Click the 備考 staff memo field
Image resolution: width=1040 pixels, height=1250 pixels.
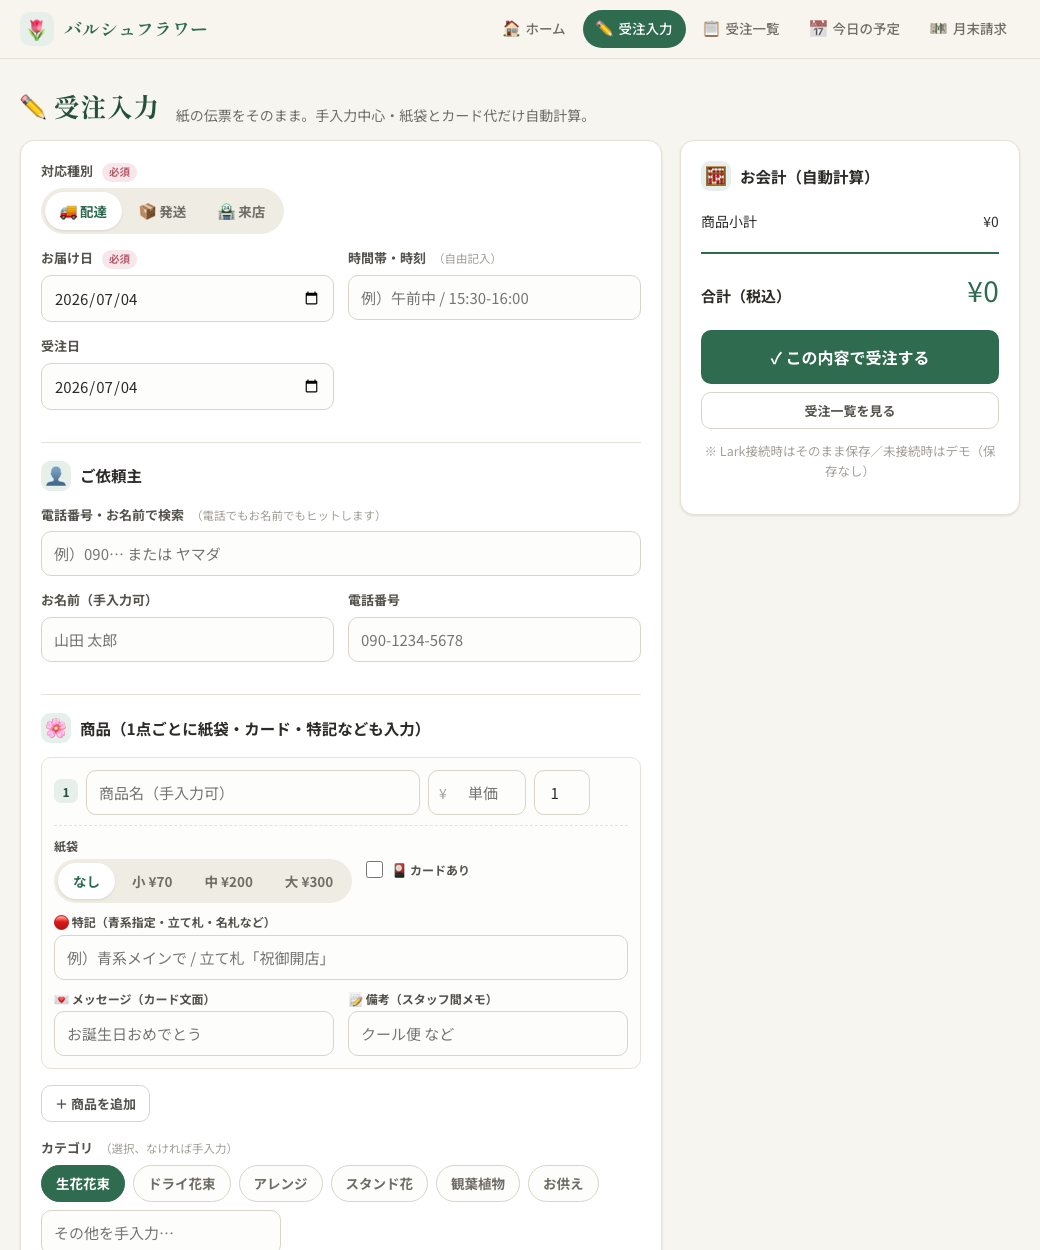[488, 1034]
